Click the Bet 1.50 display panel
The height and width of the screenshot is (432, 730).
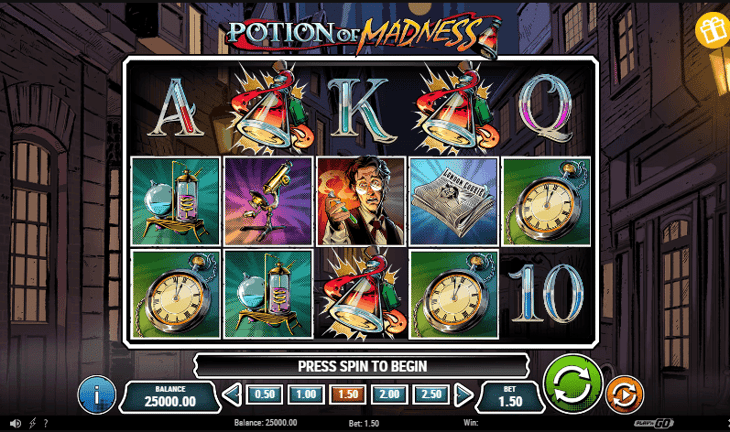[x=510, y=396]
